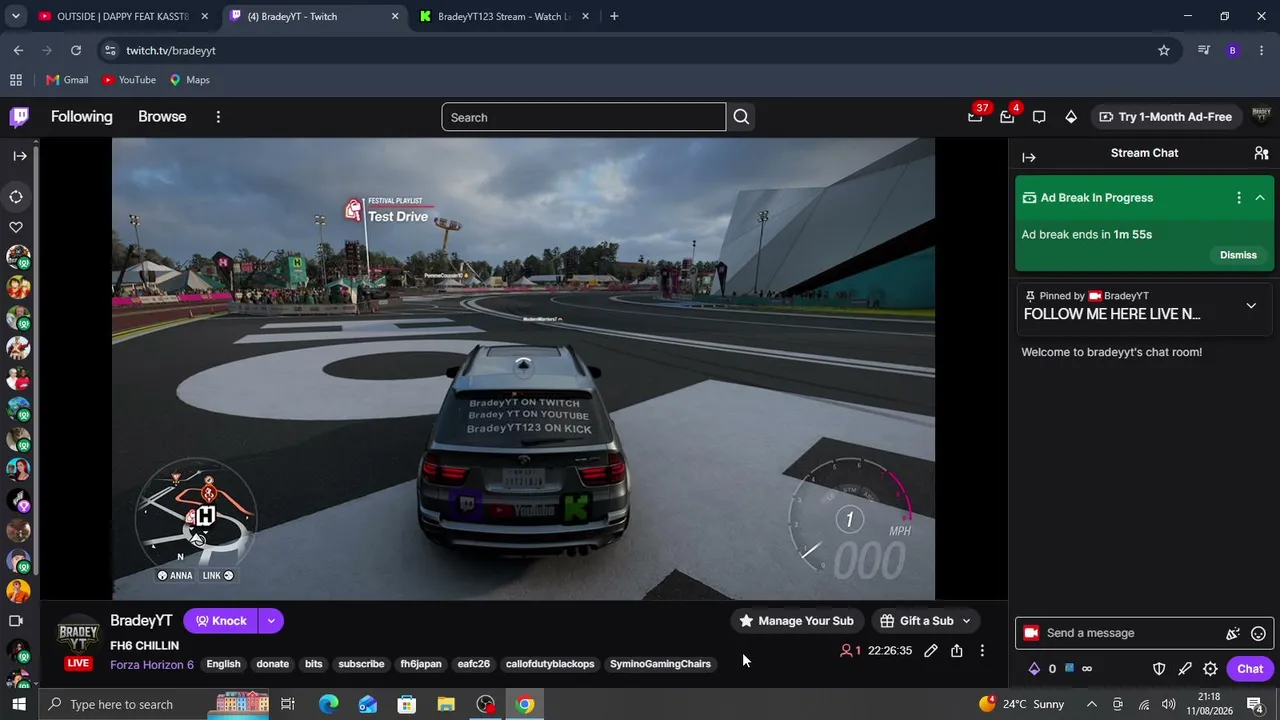Image resolution: width=1280 pixels, height=720 pixels.
Task: Show hidden system tray icons
Action: 1092,704
